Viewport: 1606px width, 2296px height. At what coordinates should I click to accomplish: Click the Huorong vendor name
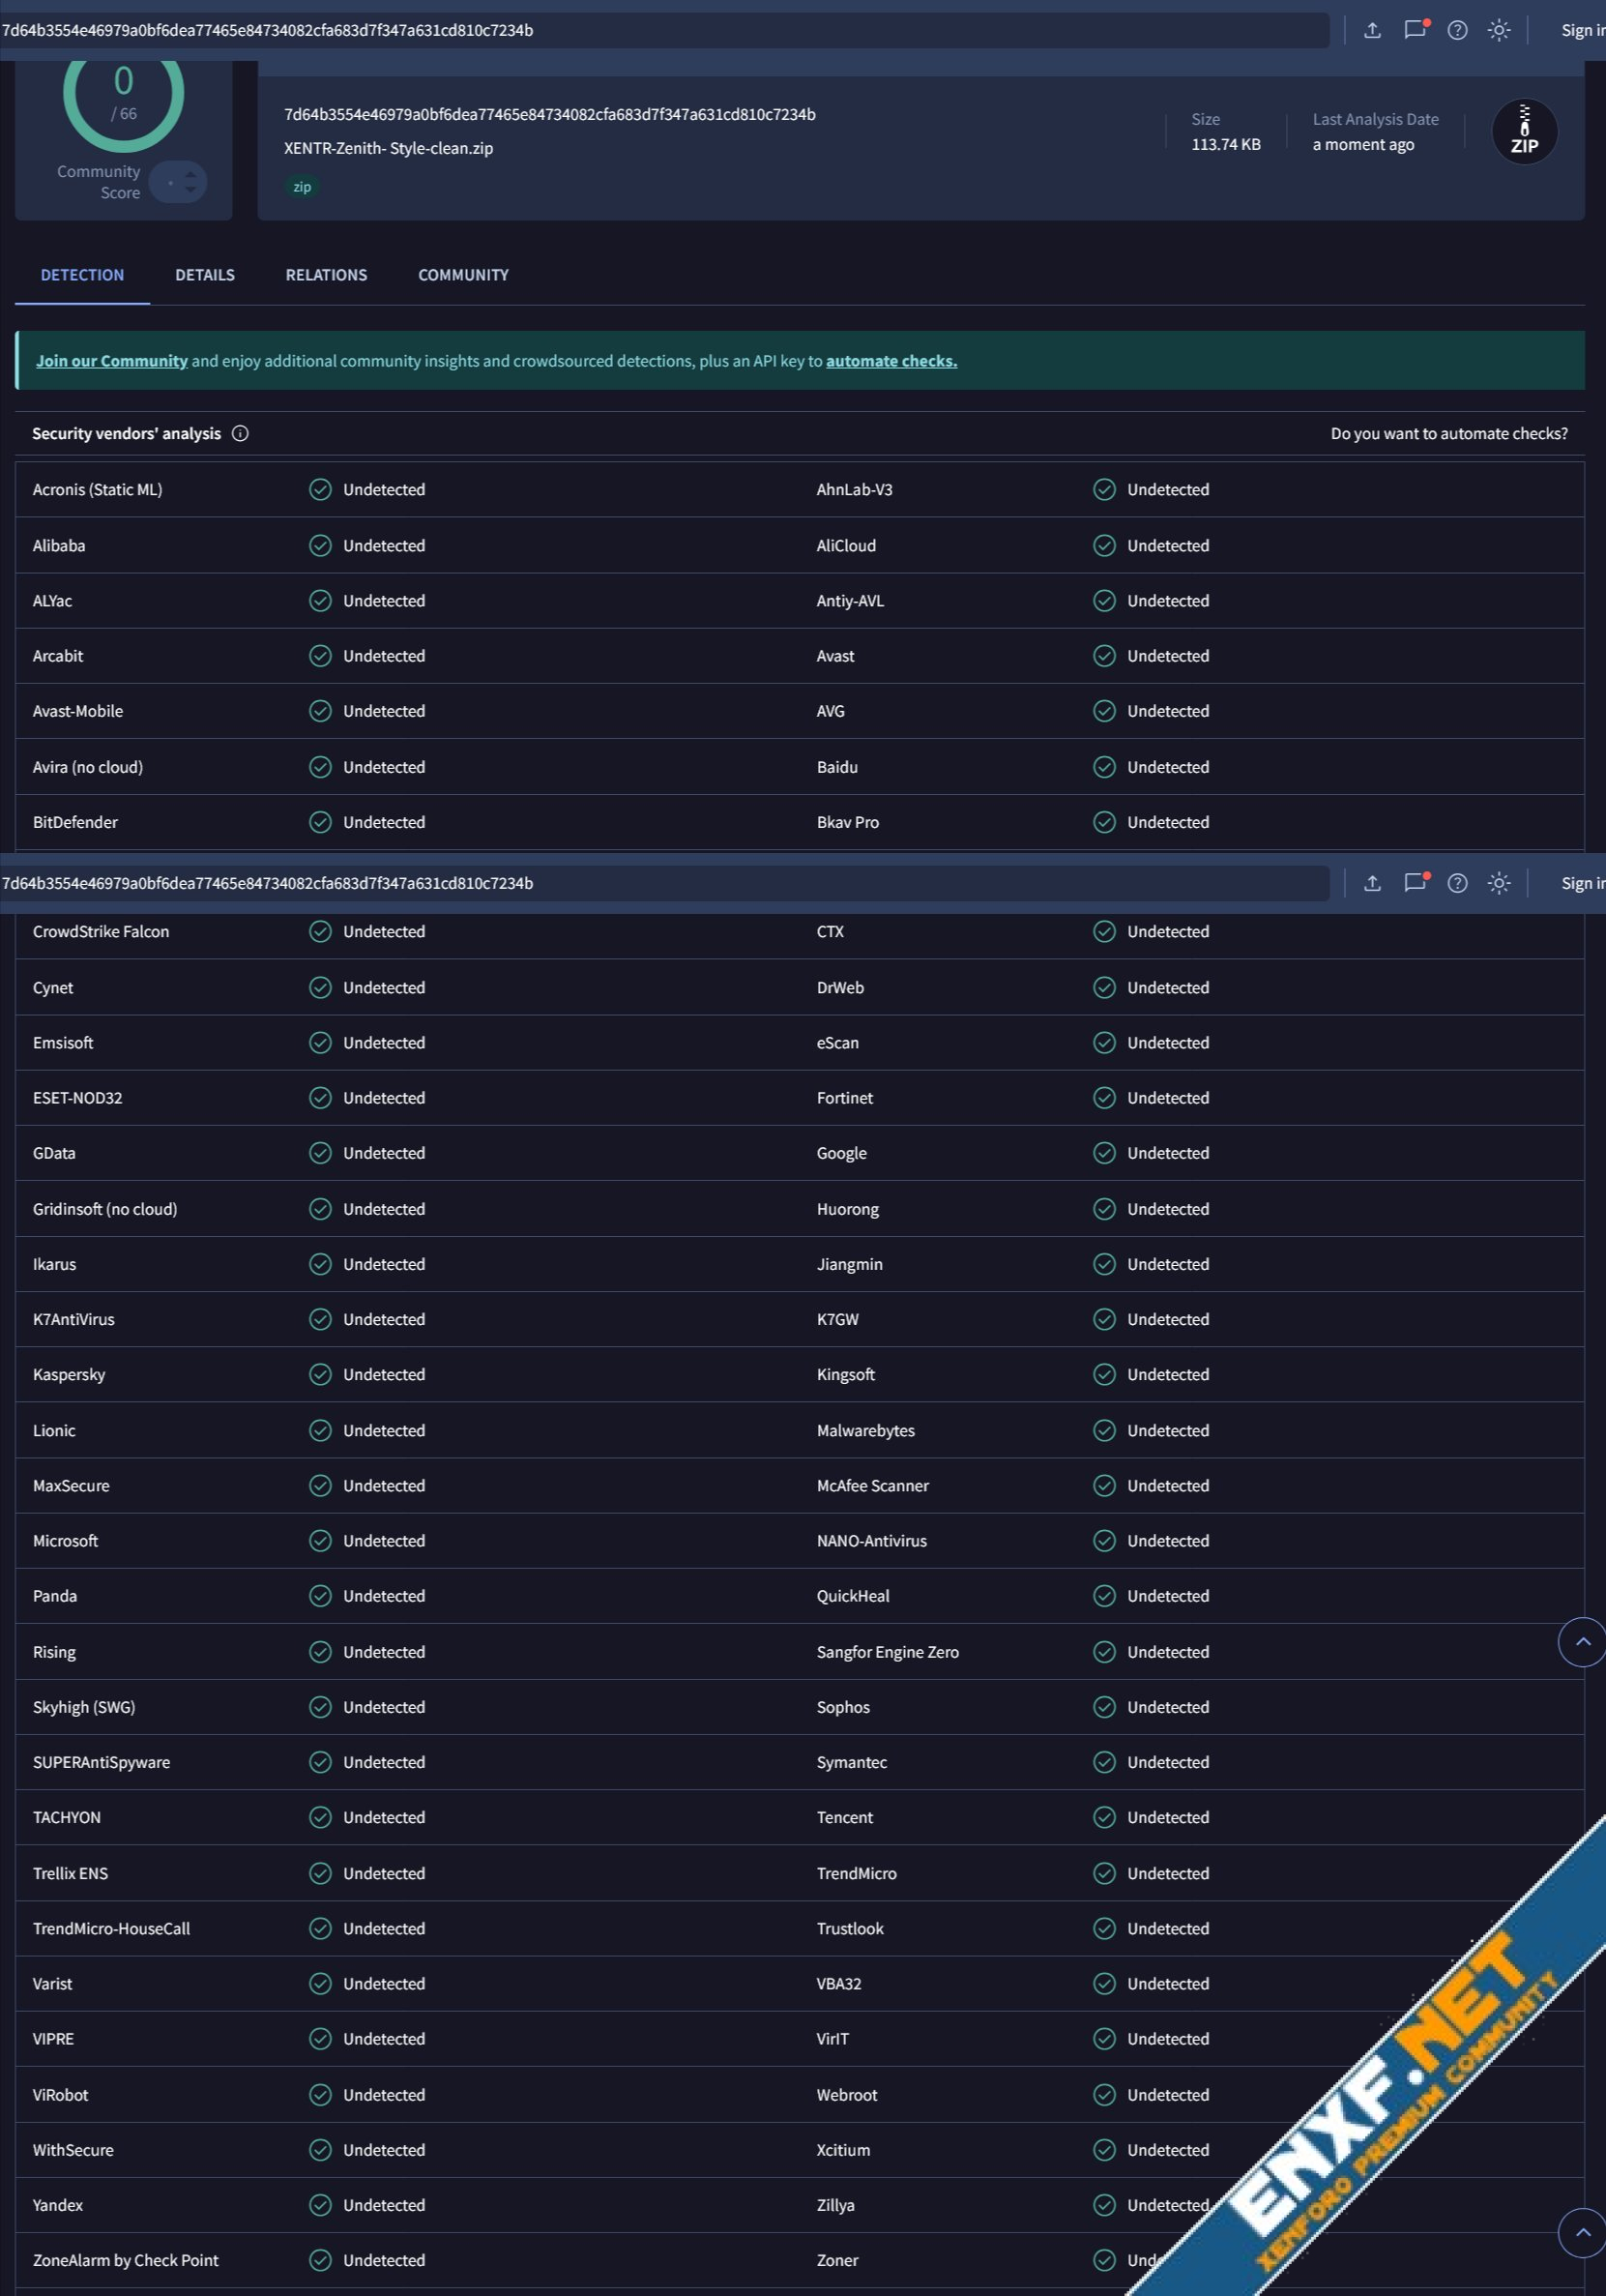tap(848, 1209)
